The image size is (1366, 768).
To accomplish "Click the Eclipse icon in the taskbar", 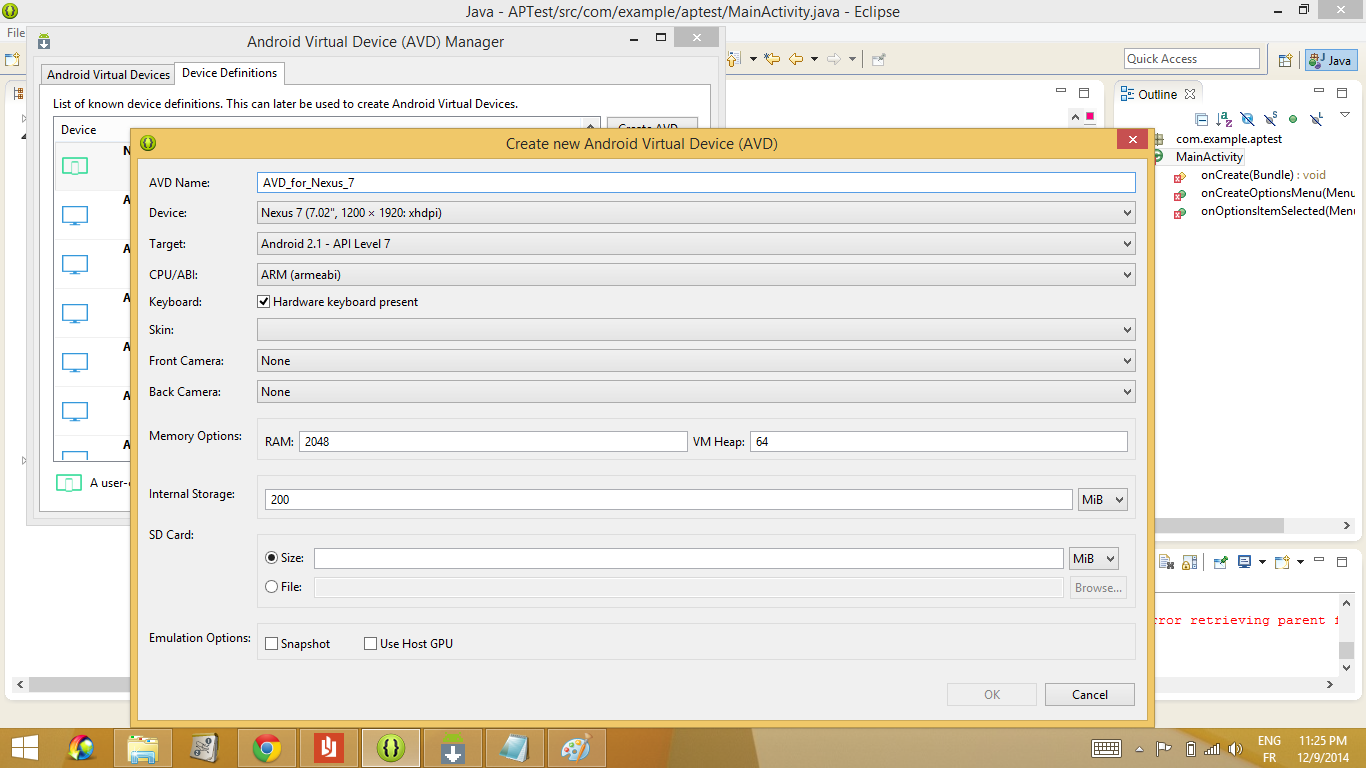I will click(390, 747).
